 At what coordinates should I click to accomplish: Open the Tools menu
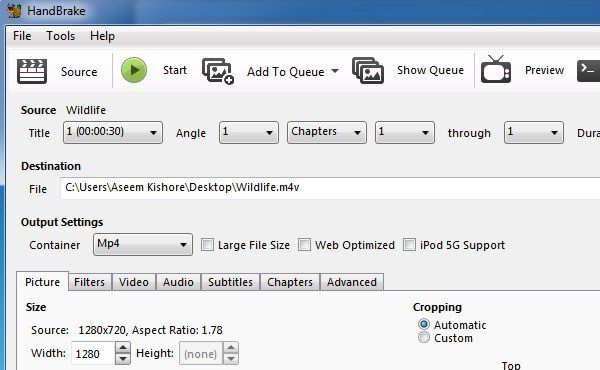[60, 36]
